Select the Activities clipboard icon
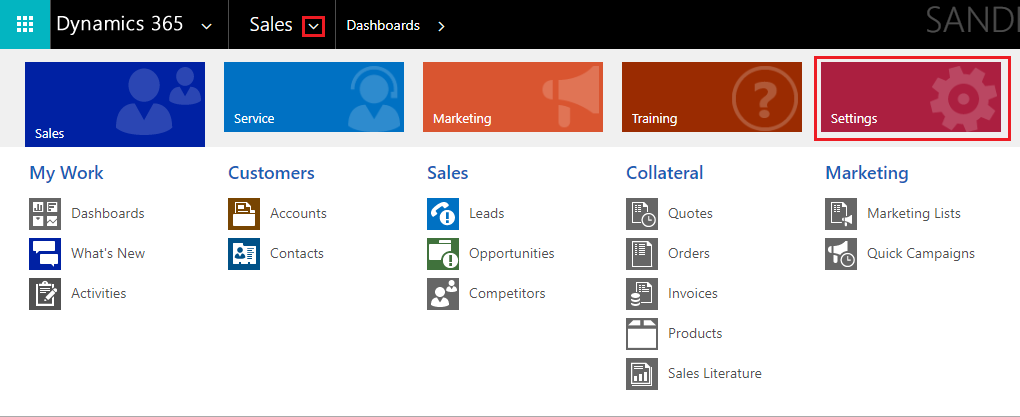 [x=45, y=294]
